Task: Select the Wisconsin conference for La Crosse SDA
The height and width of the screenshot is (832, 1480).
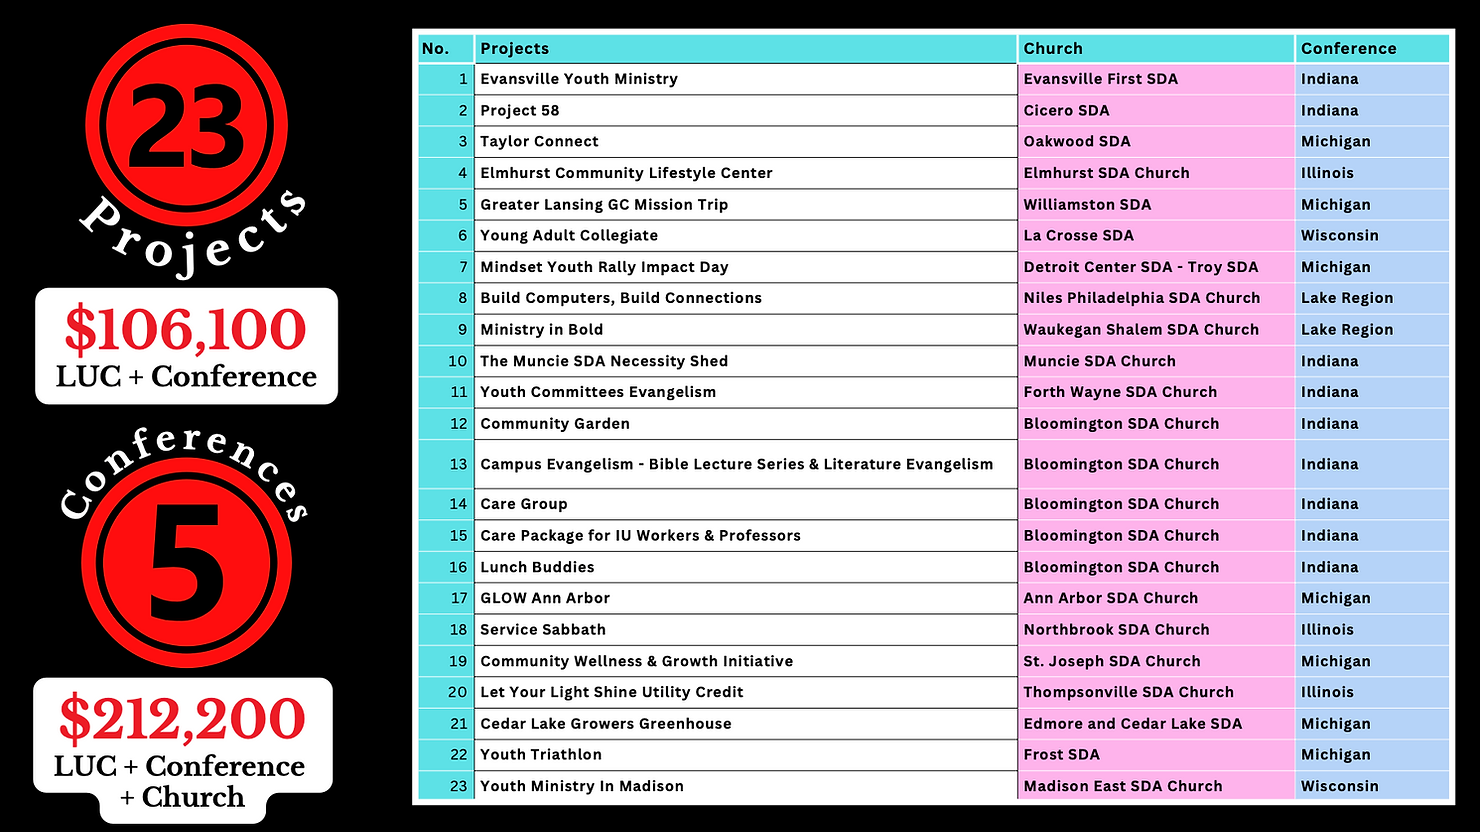Action: click(1340, 235)
